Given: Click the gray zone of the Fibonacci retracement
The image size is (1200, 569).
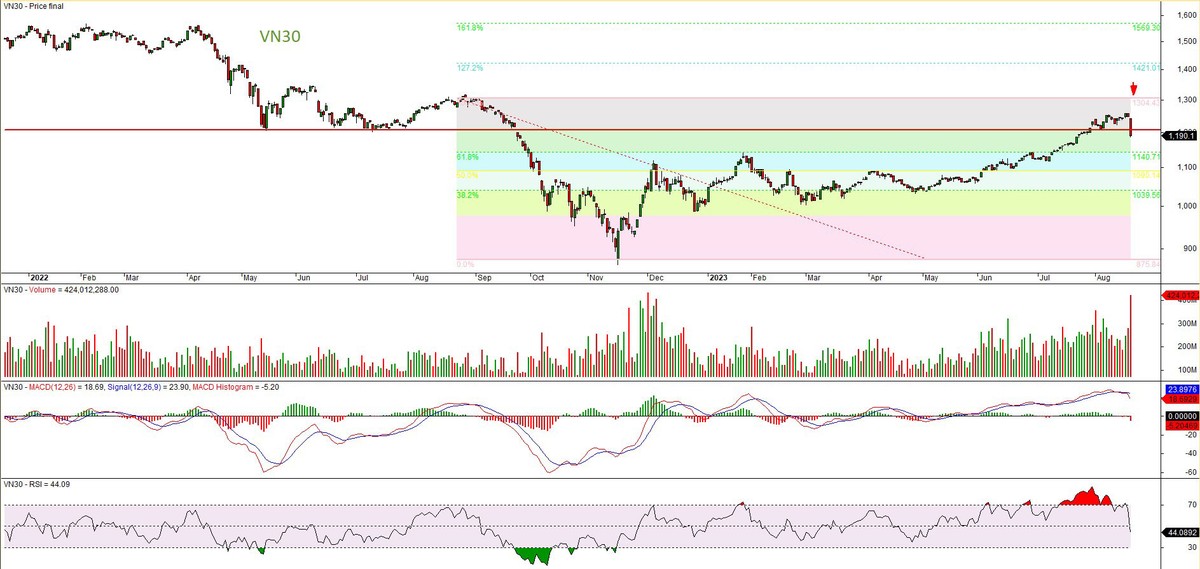Looking at the screenshot, I should [800, 112].
